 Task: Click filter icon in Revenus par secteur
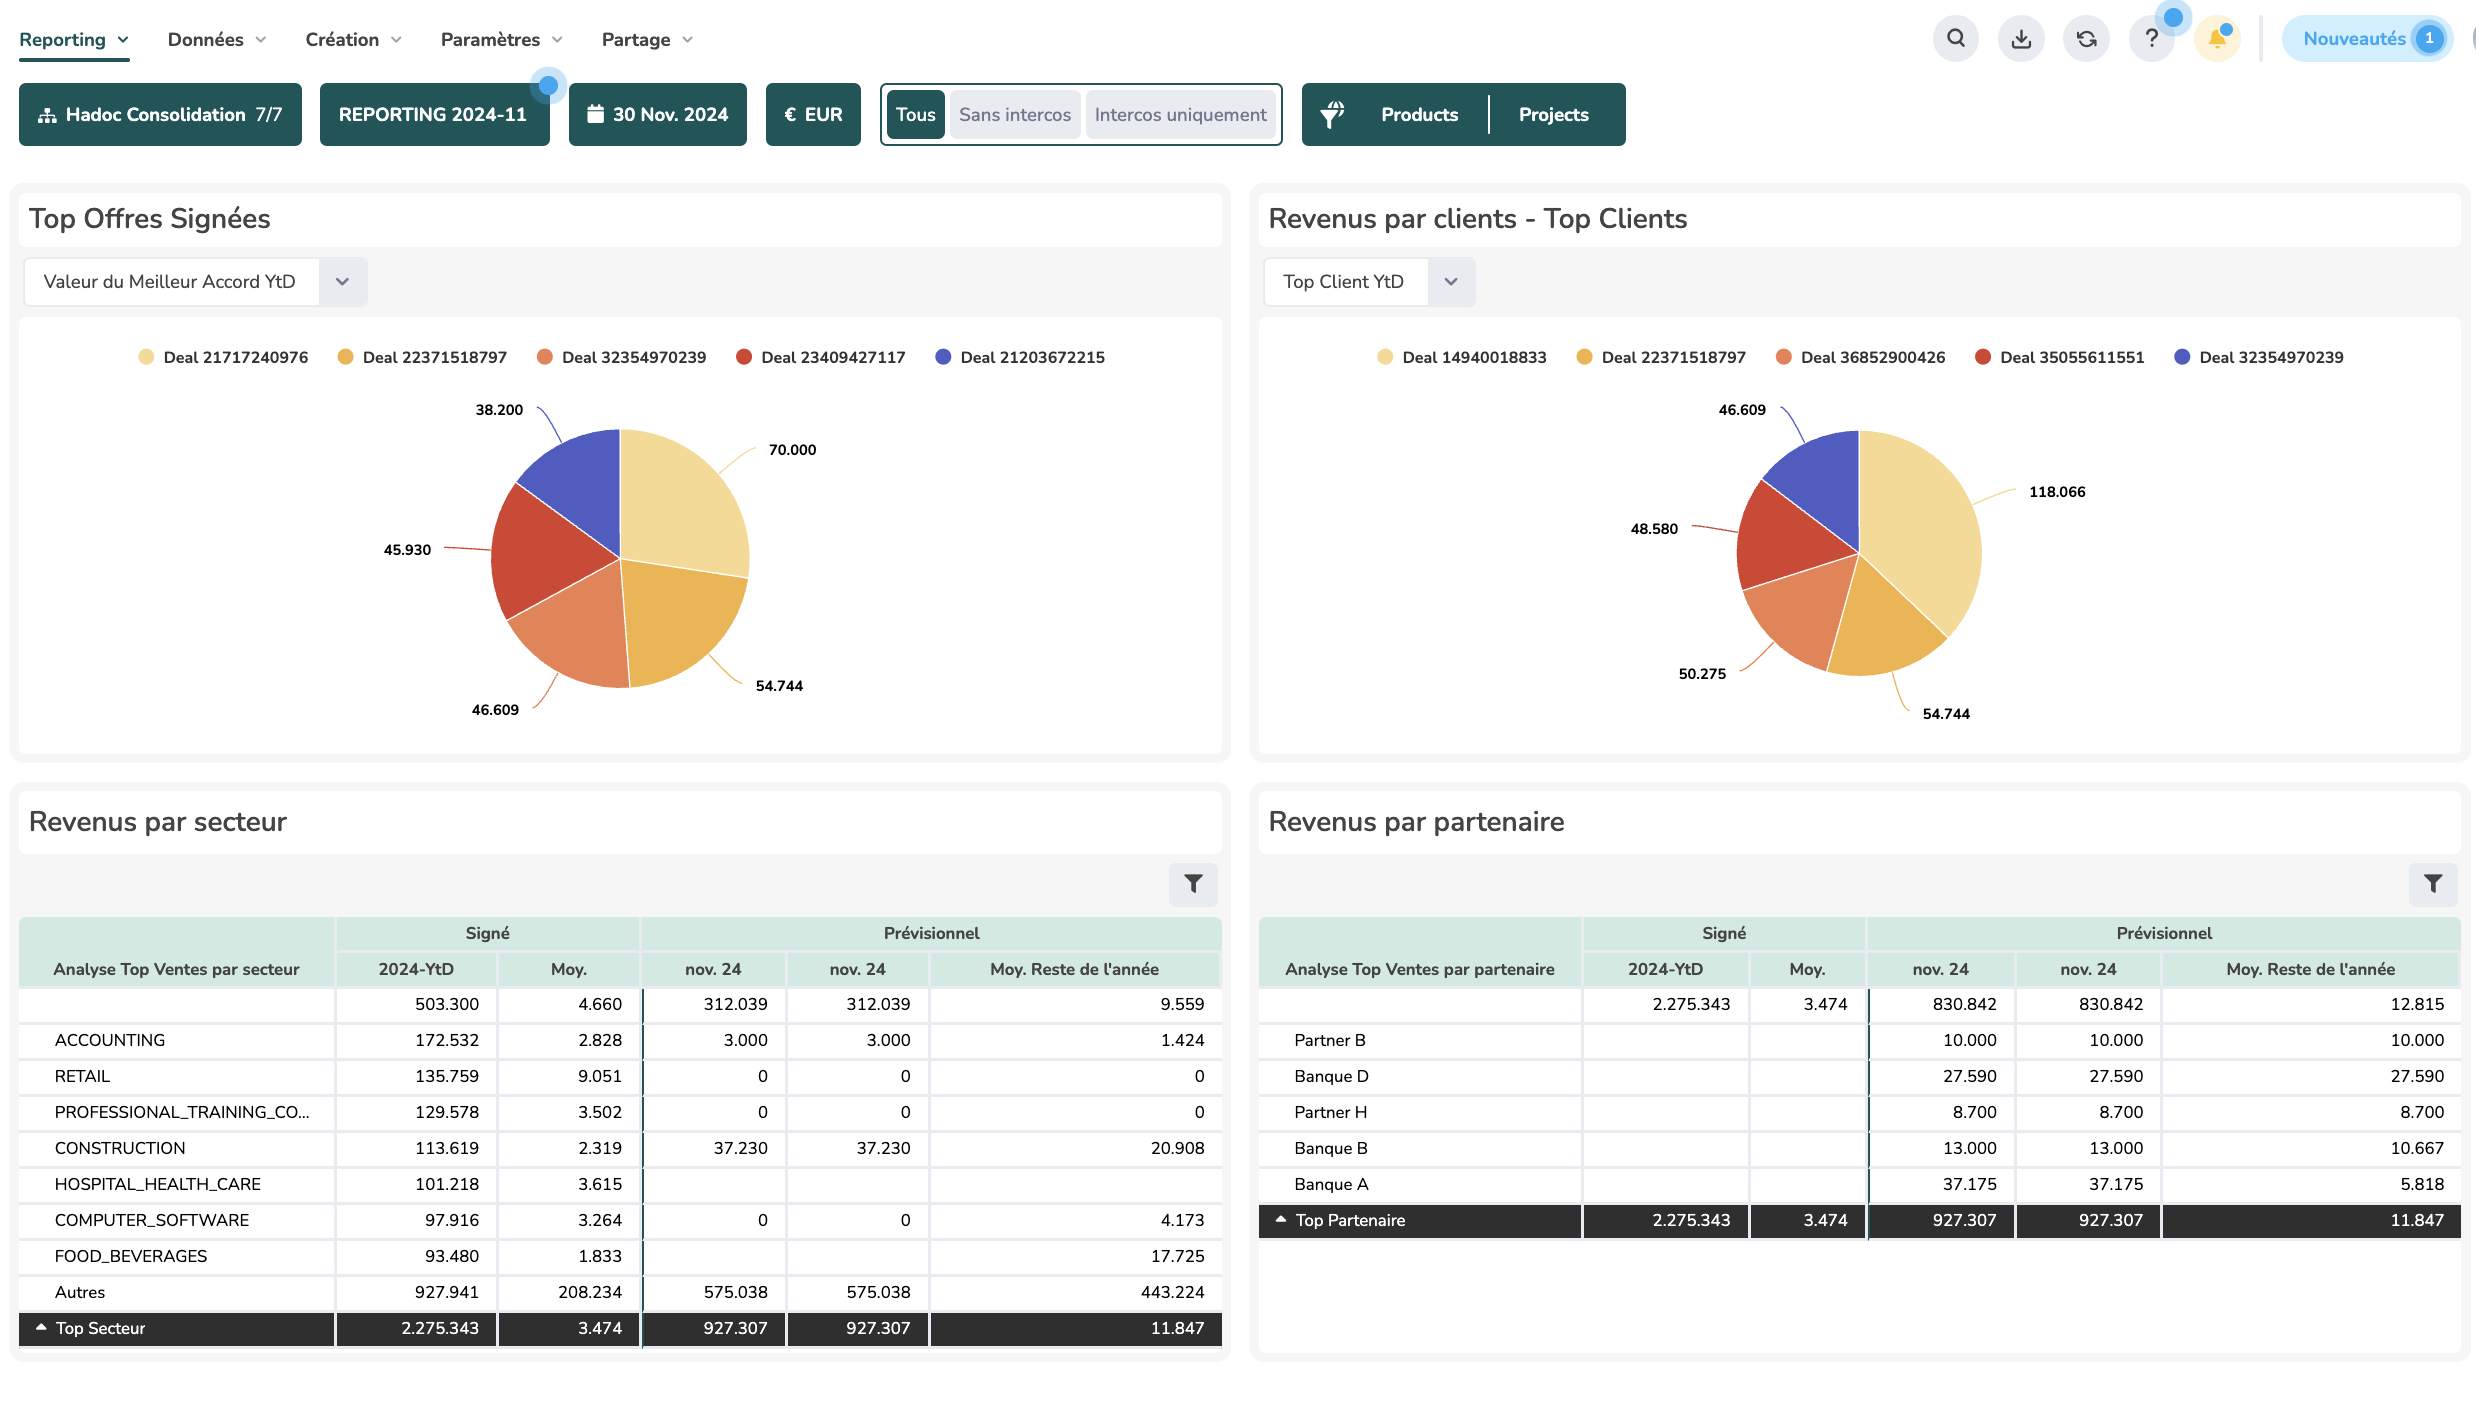[x=1193, y=884]
